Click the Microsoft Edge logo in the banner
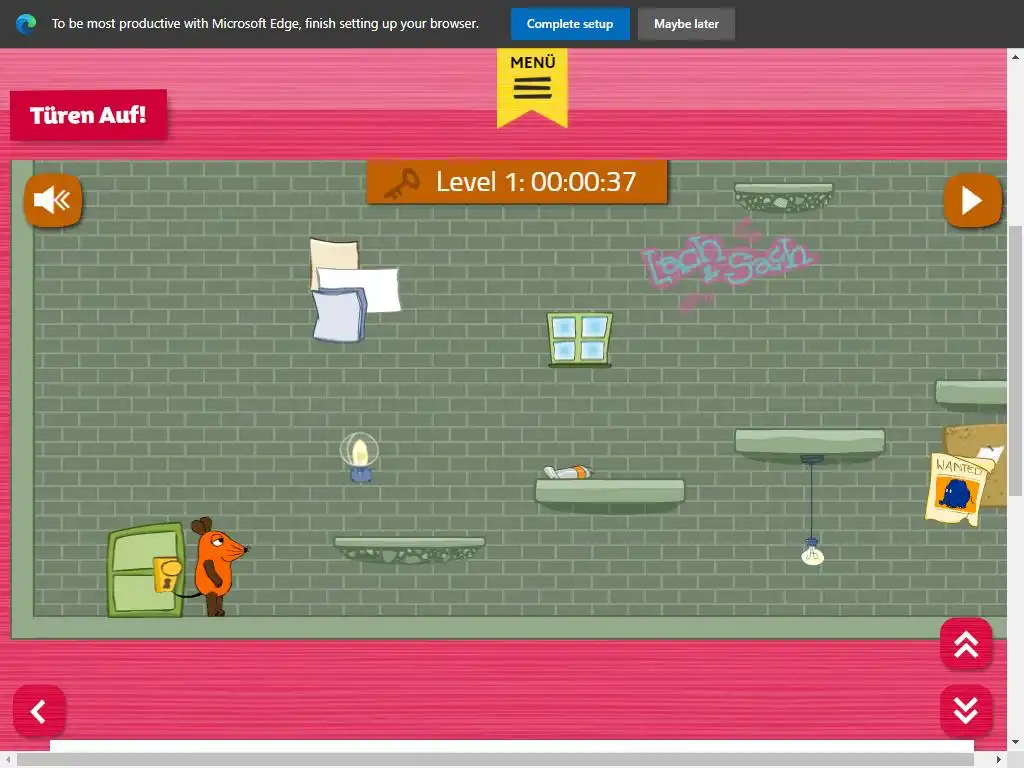 coord(26,24)
